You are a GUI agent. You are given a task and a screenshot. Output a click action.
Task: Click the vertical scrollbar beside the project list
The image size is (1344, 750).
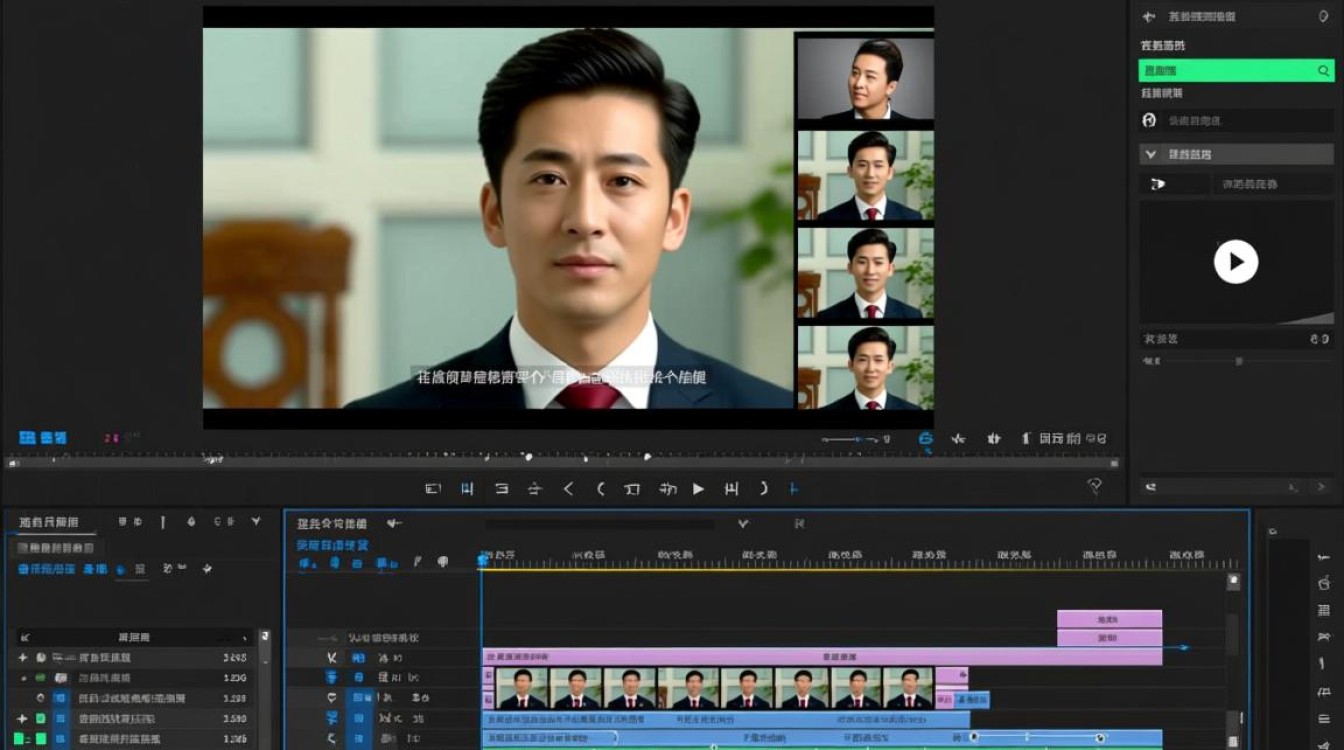coord(265,688)
